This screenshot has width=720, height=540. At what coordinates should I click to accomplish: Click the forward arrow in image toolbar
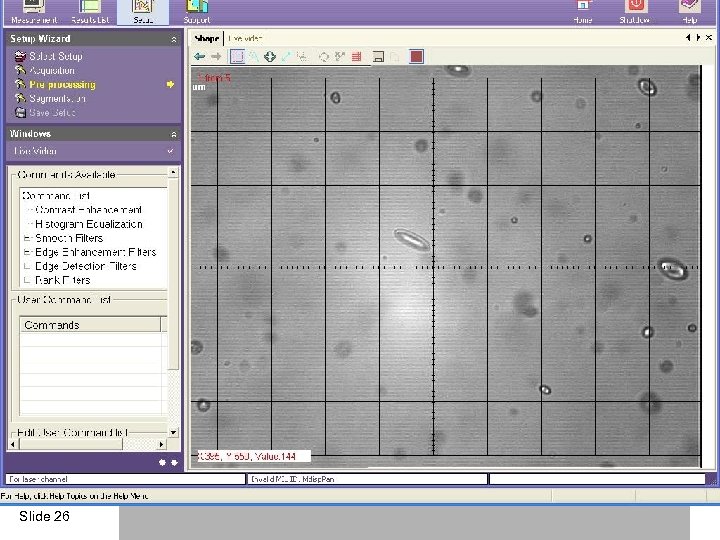(216, 56)
